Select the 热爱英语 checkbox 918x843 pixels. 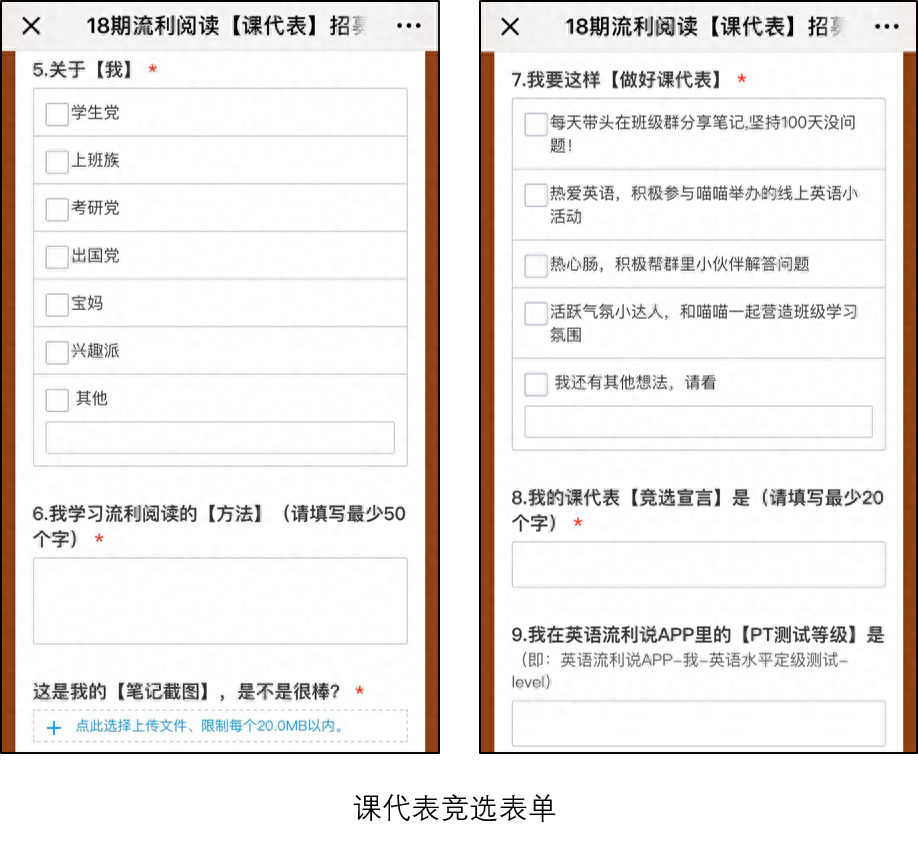pos(536,195)
